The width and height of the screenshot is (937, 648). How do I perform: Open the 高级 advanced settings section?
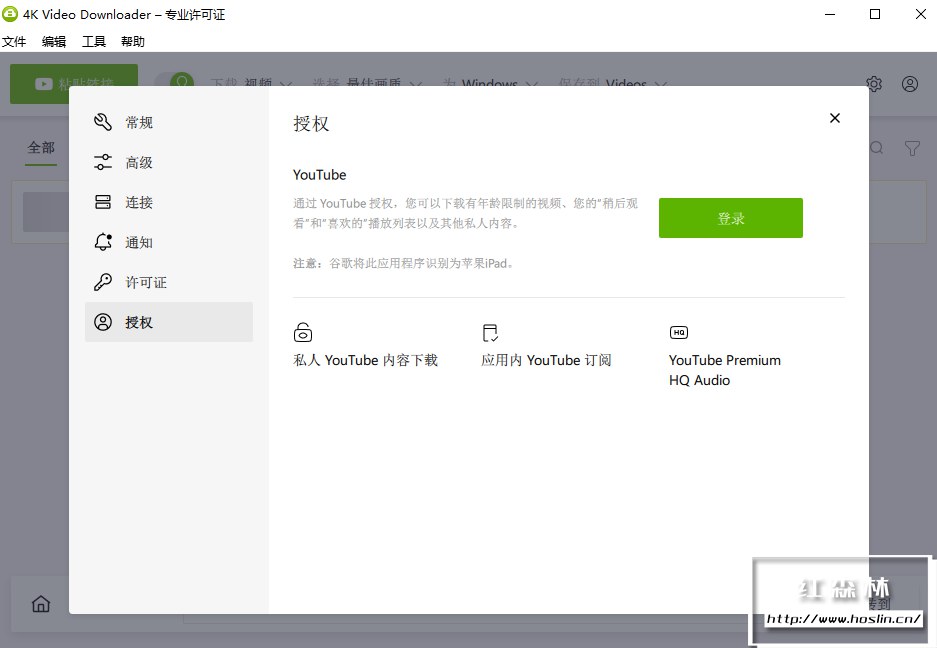pyautogui.click(x=169, y=163)
